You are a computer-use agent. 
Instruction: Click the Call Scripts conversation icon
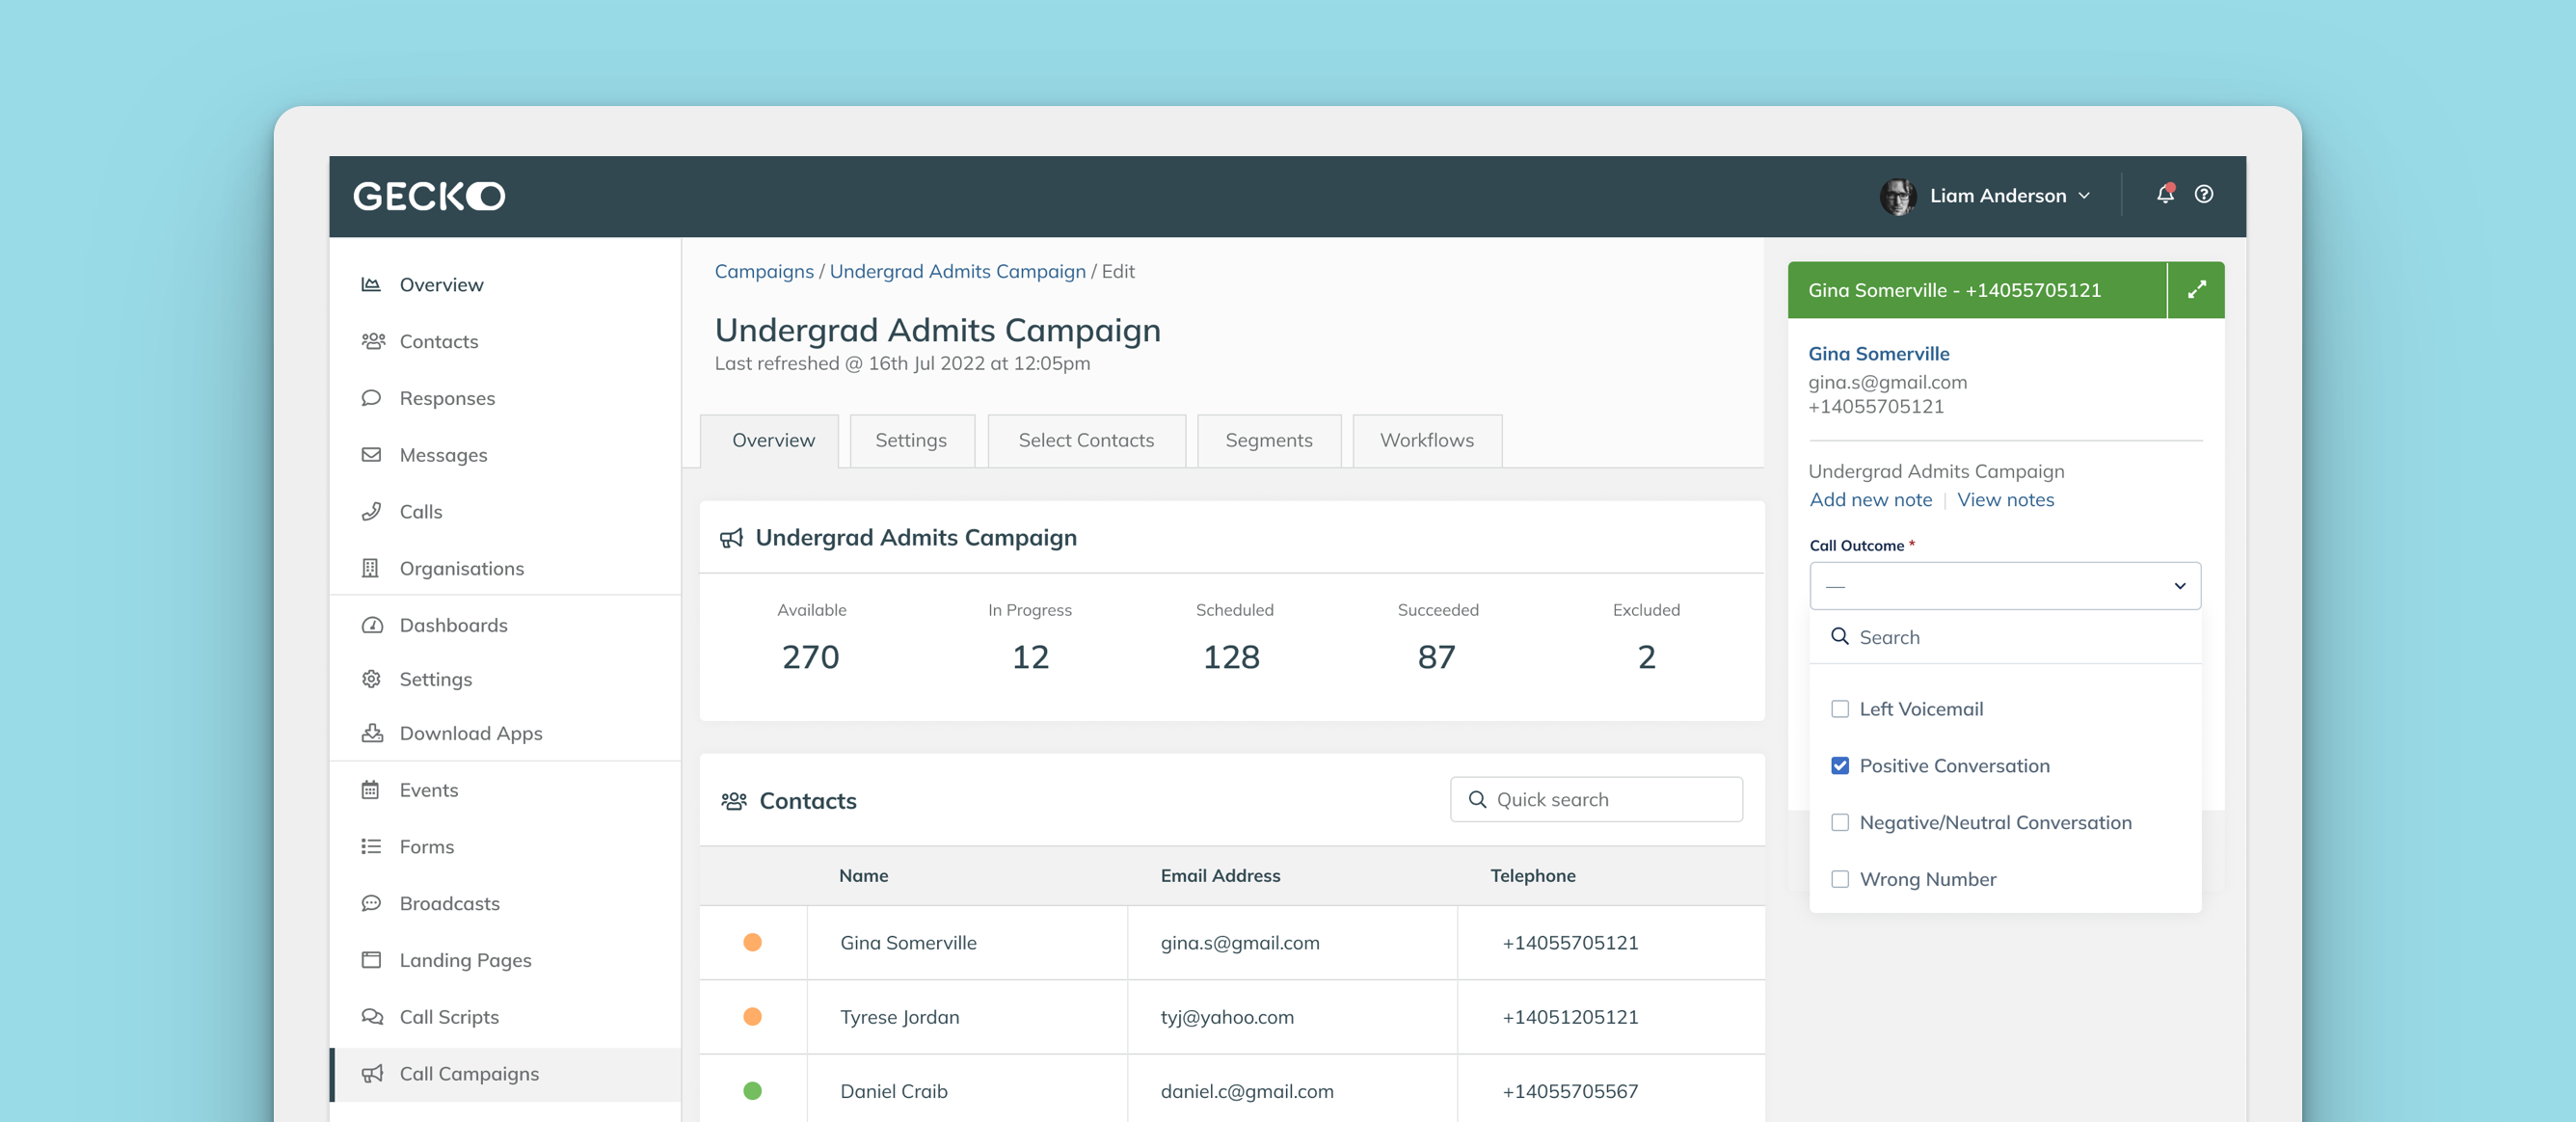[x=372, y=1017]
